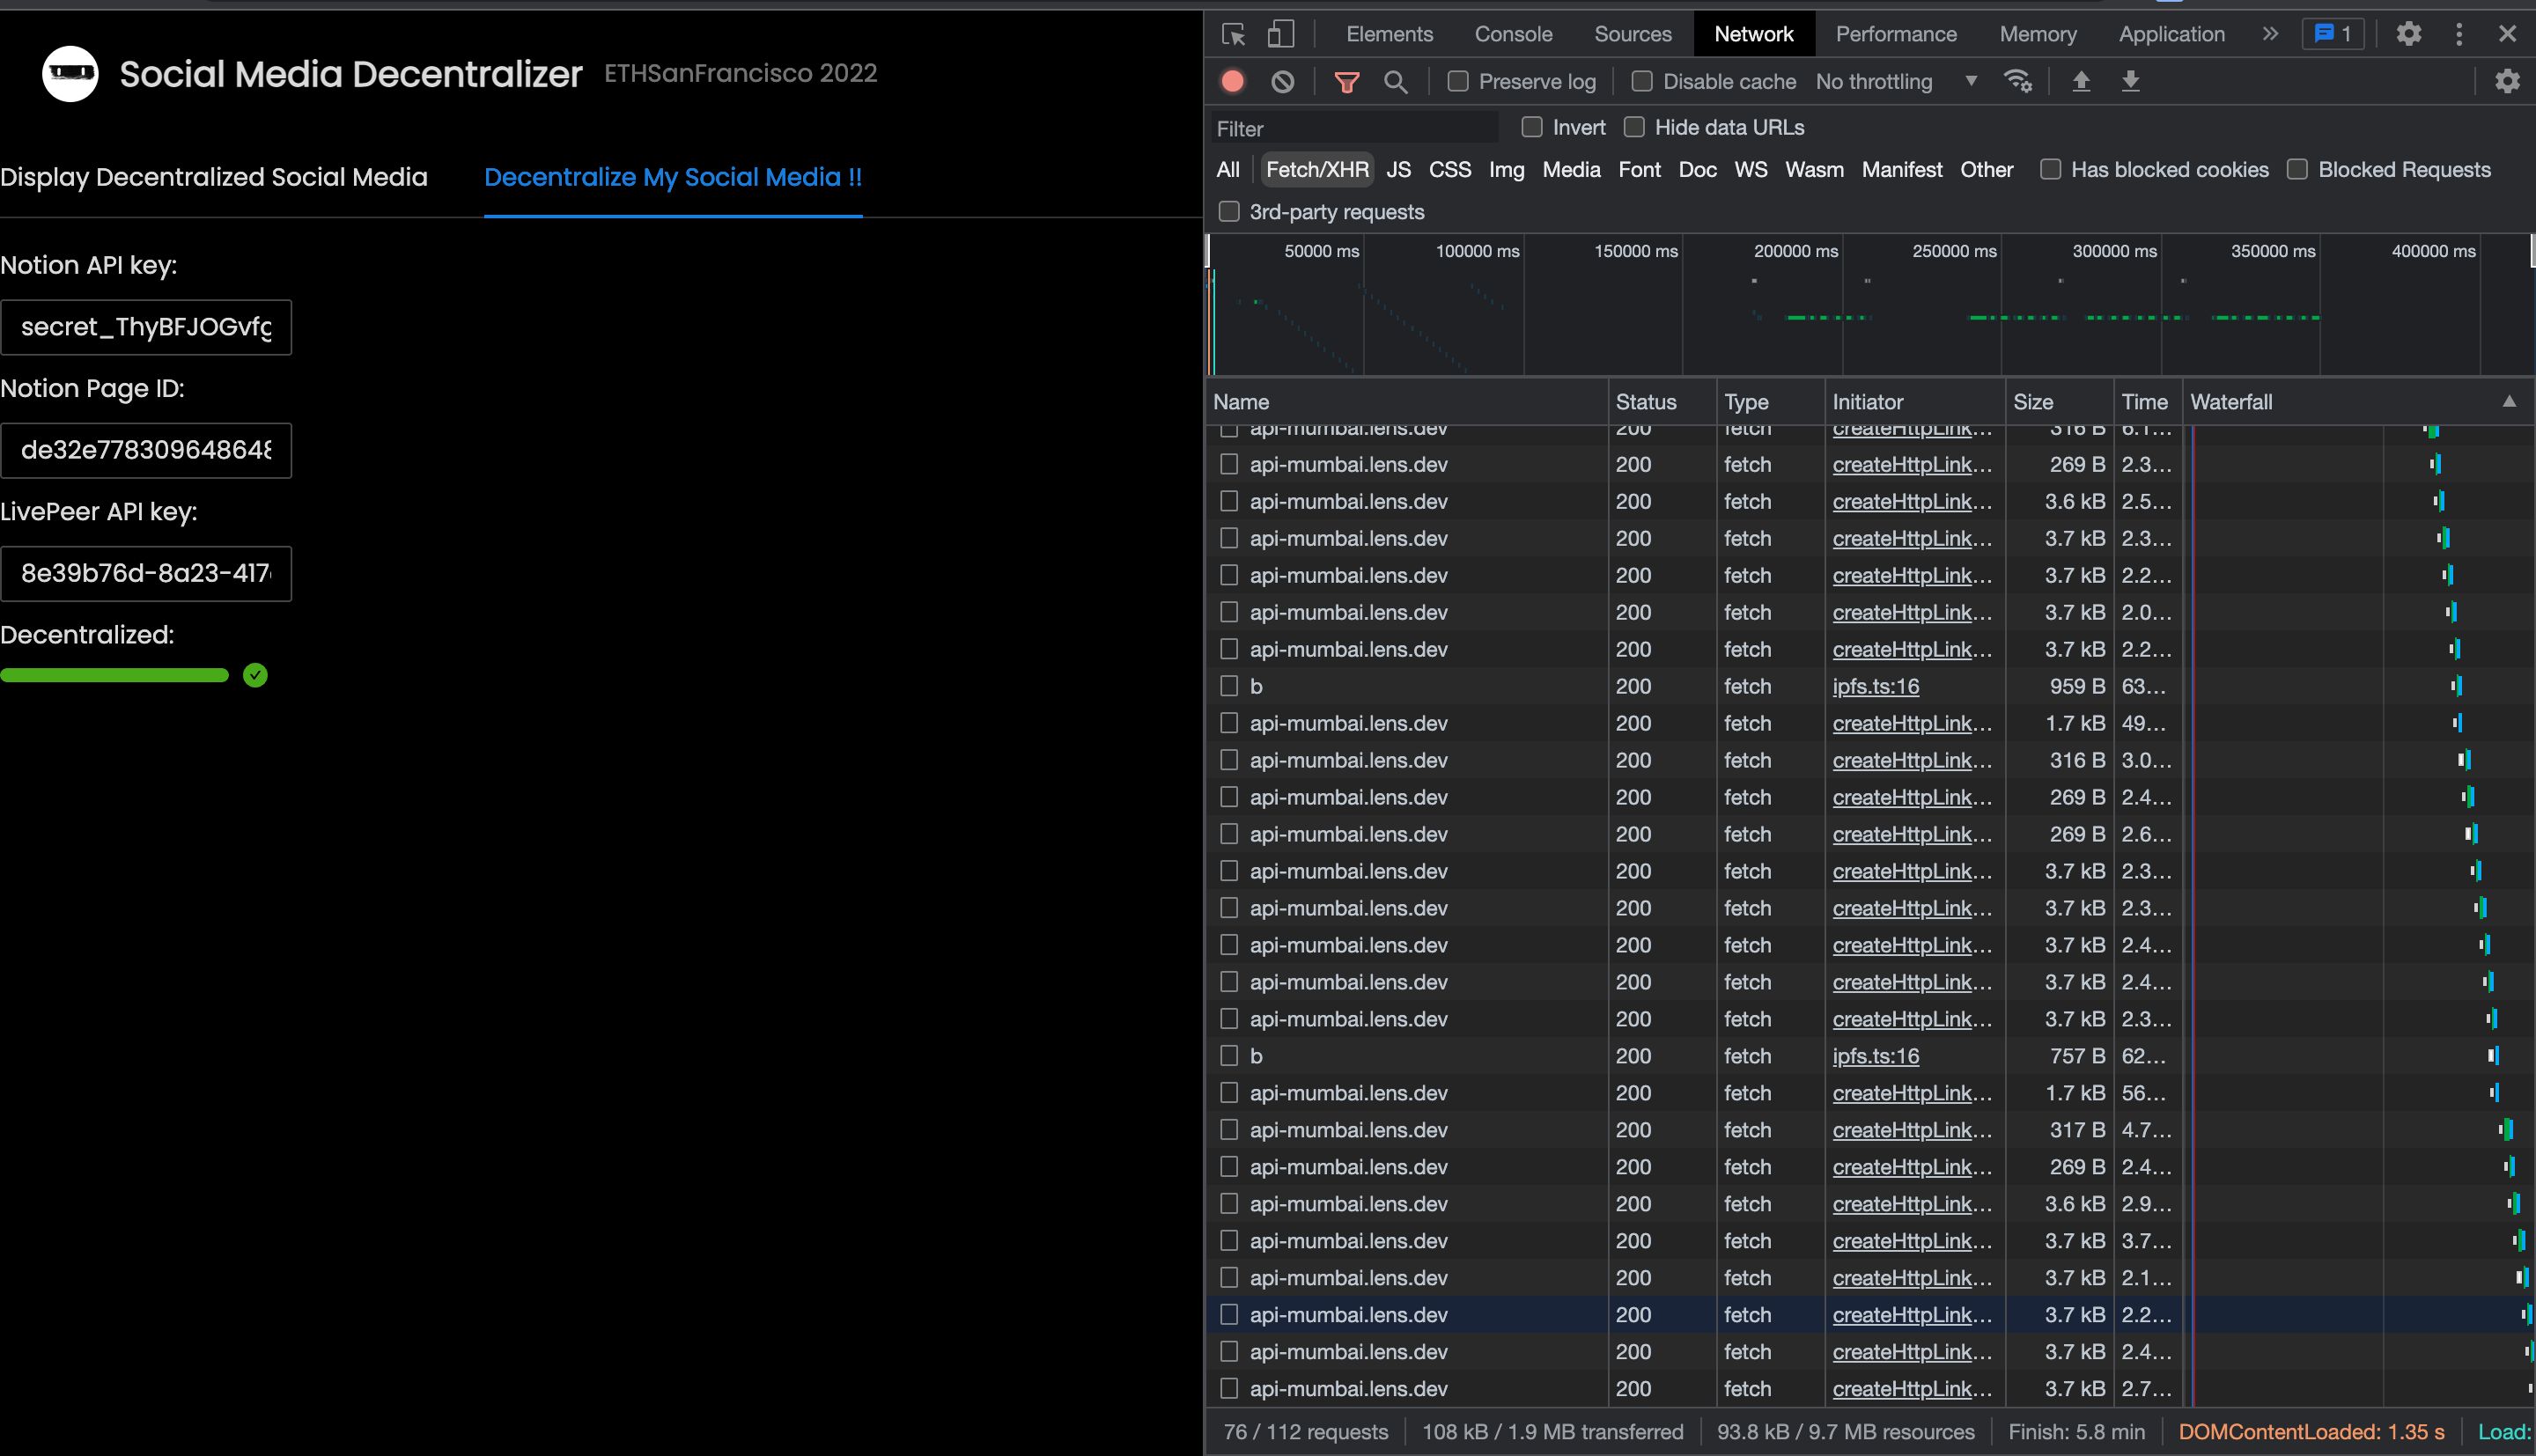The width and height of the screenshot is (2536, 1456).
Task: Open the No throttling dropdown
Action: 1897,82
